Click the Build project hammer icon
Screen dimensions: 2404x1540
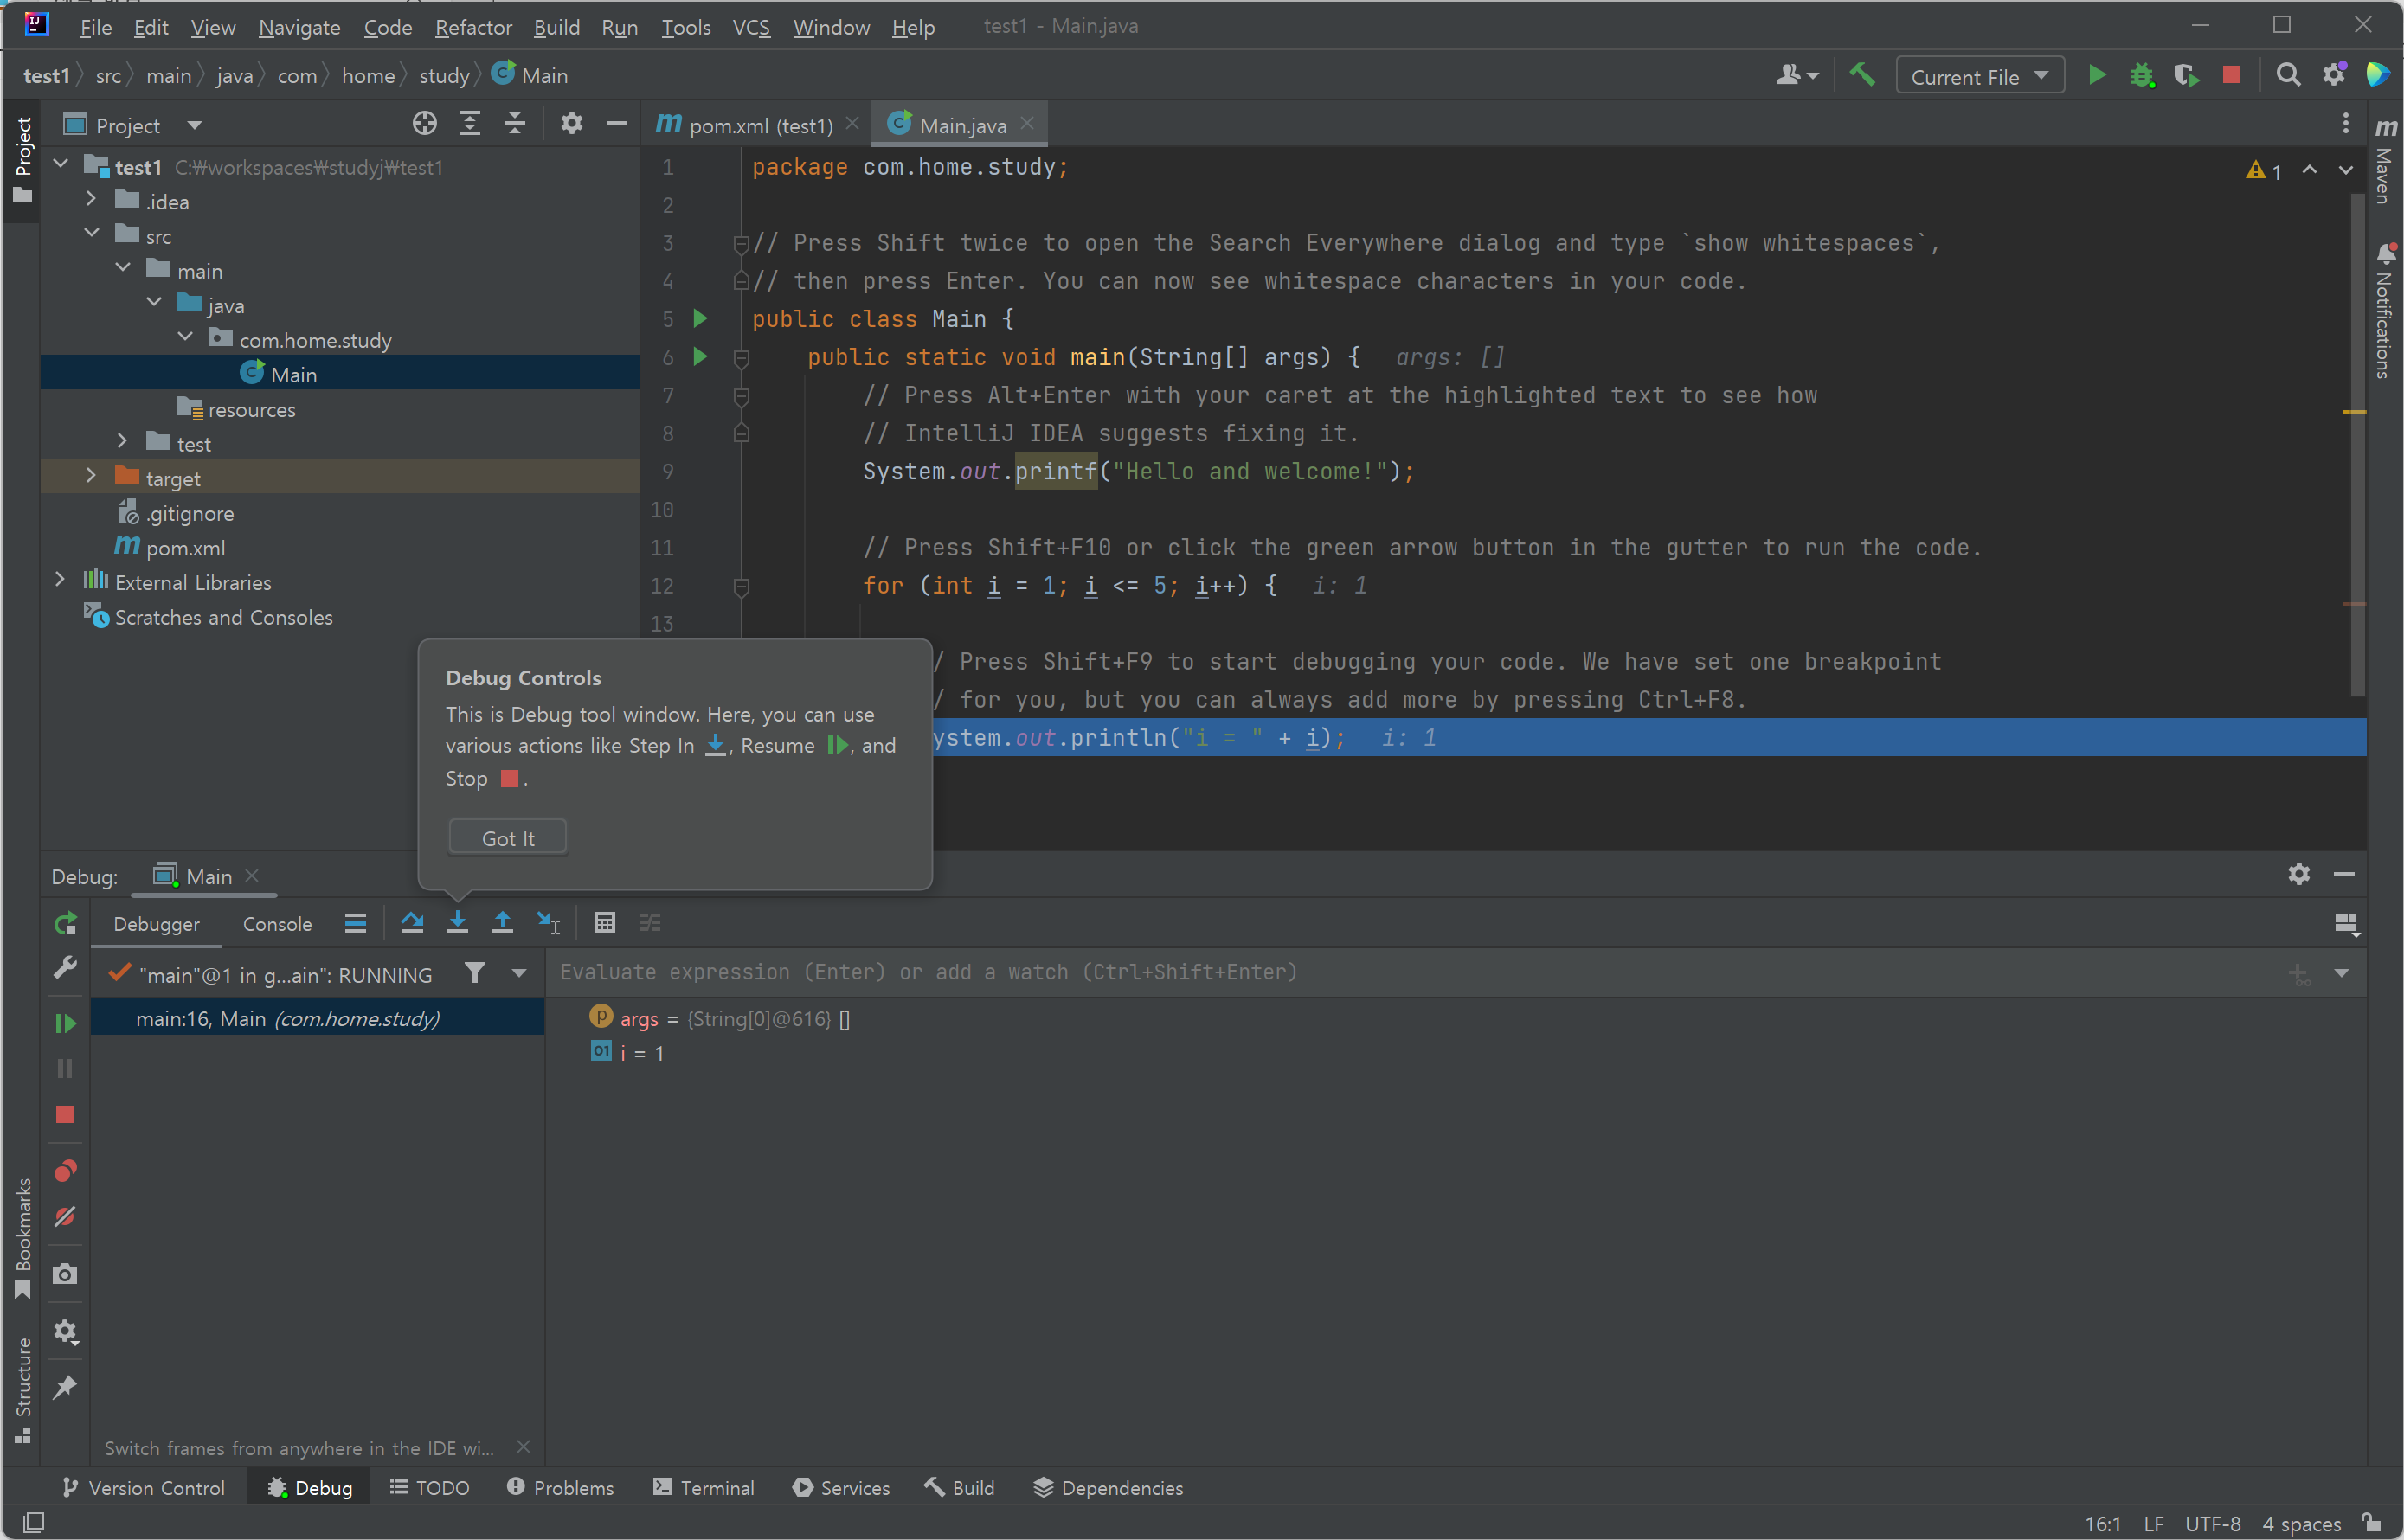tap(1862, 75)
